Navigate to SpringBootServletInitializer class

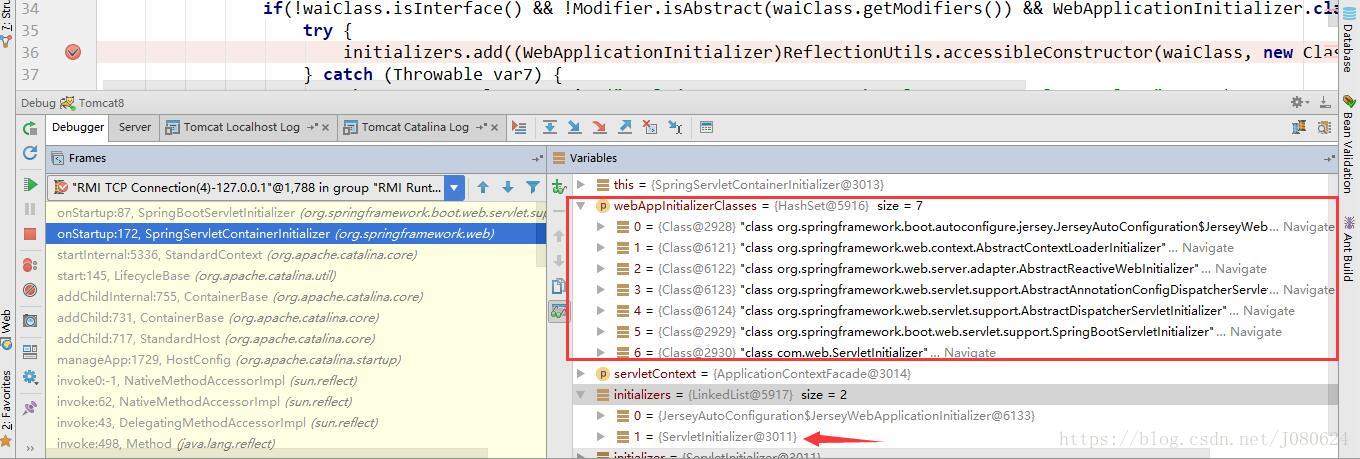1255,331
